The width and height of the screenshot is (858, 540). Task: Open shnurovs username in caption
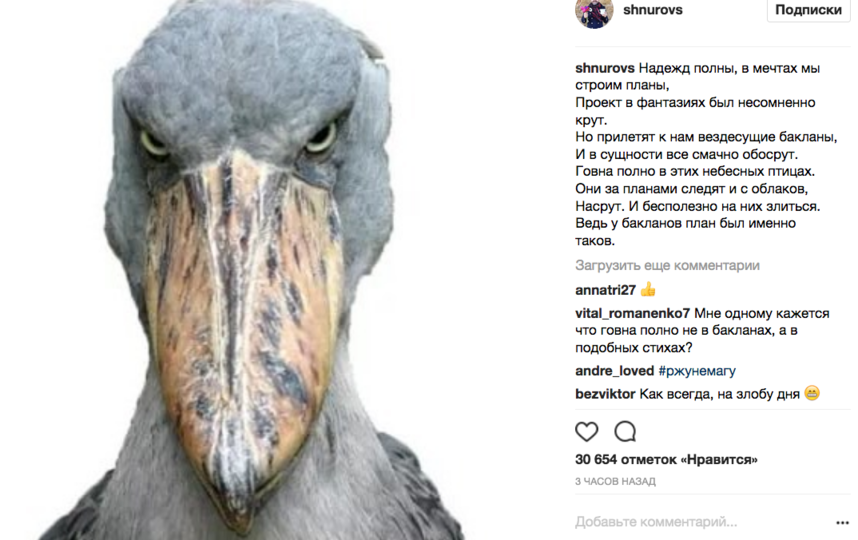605,68
